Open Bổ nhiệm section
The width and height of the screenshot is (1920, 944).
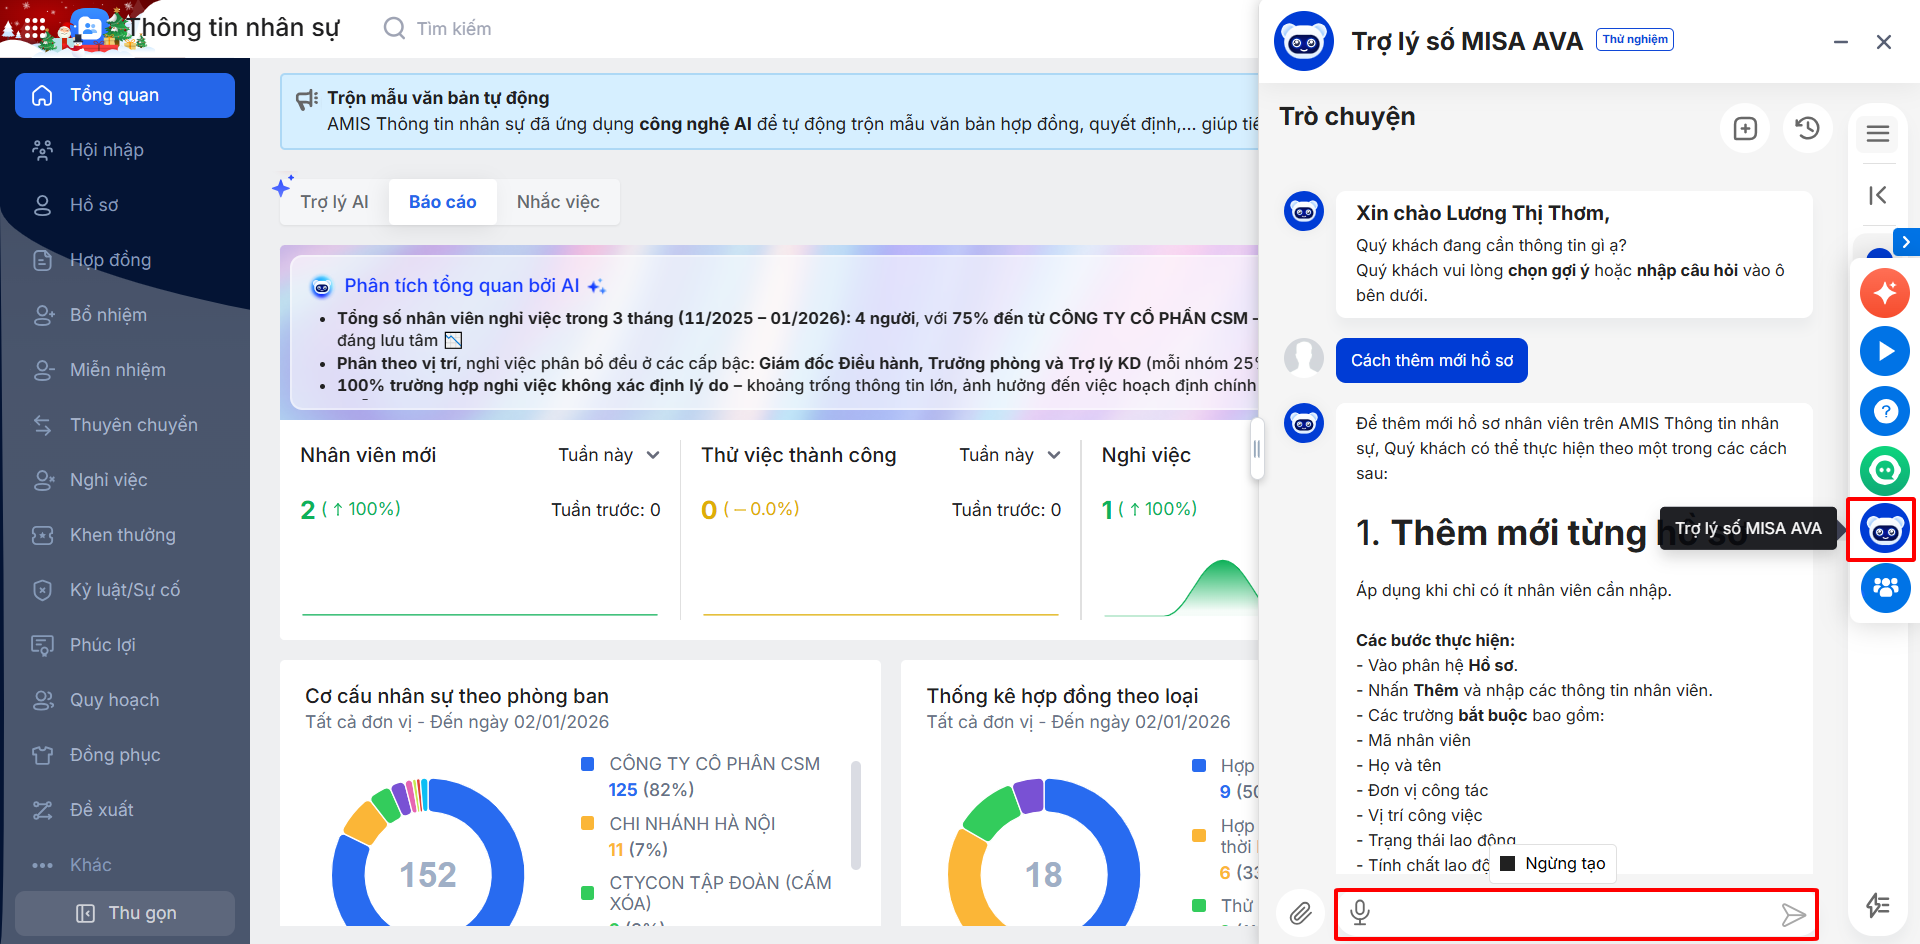(x=125, y=315)
